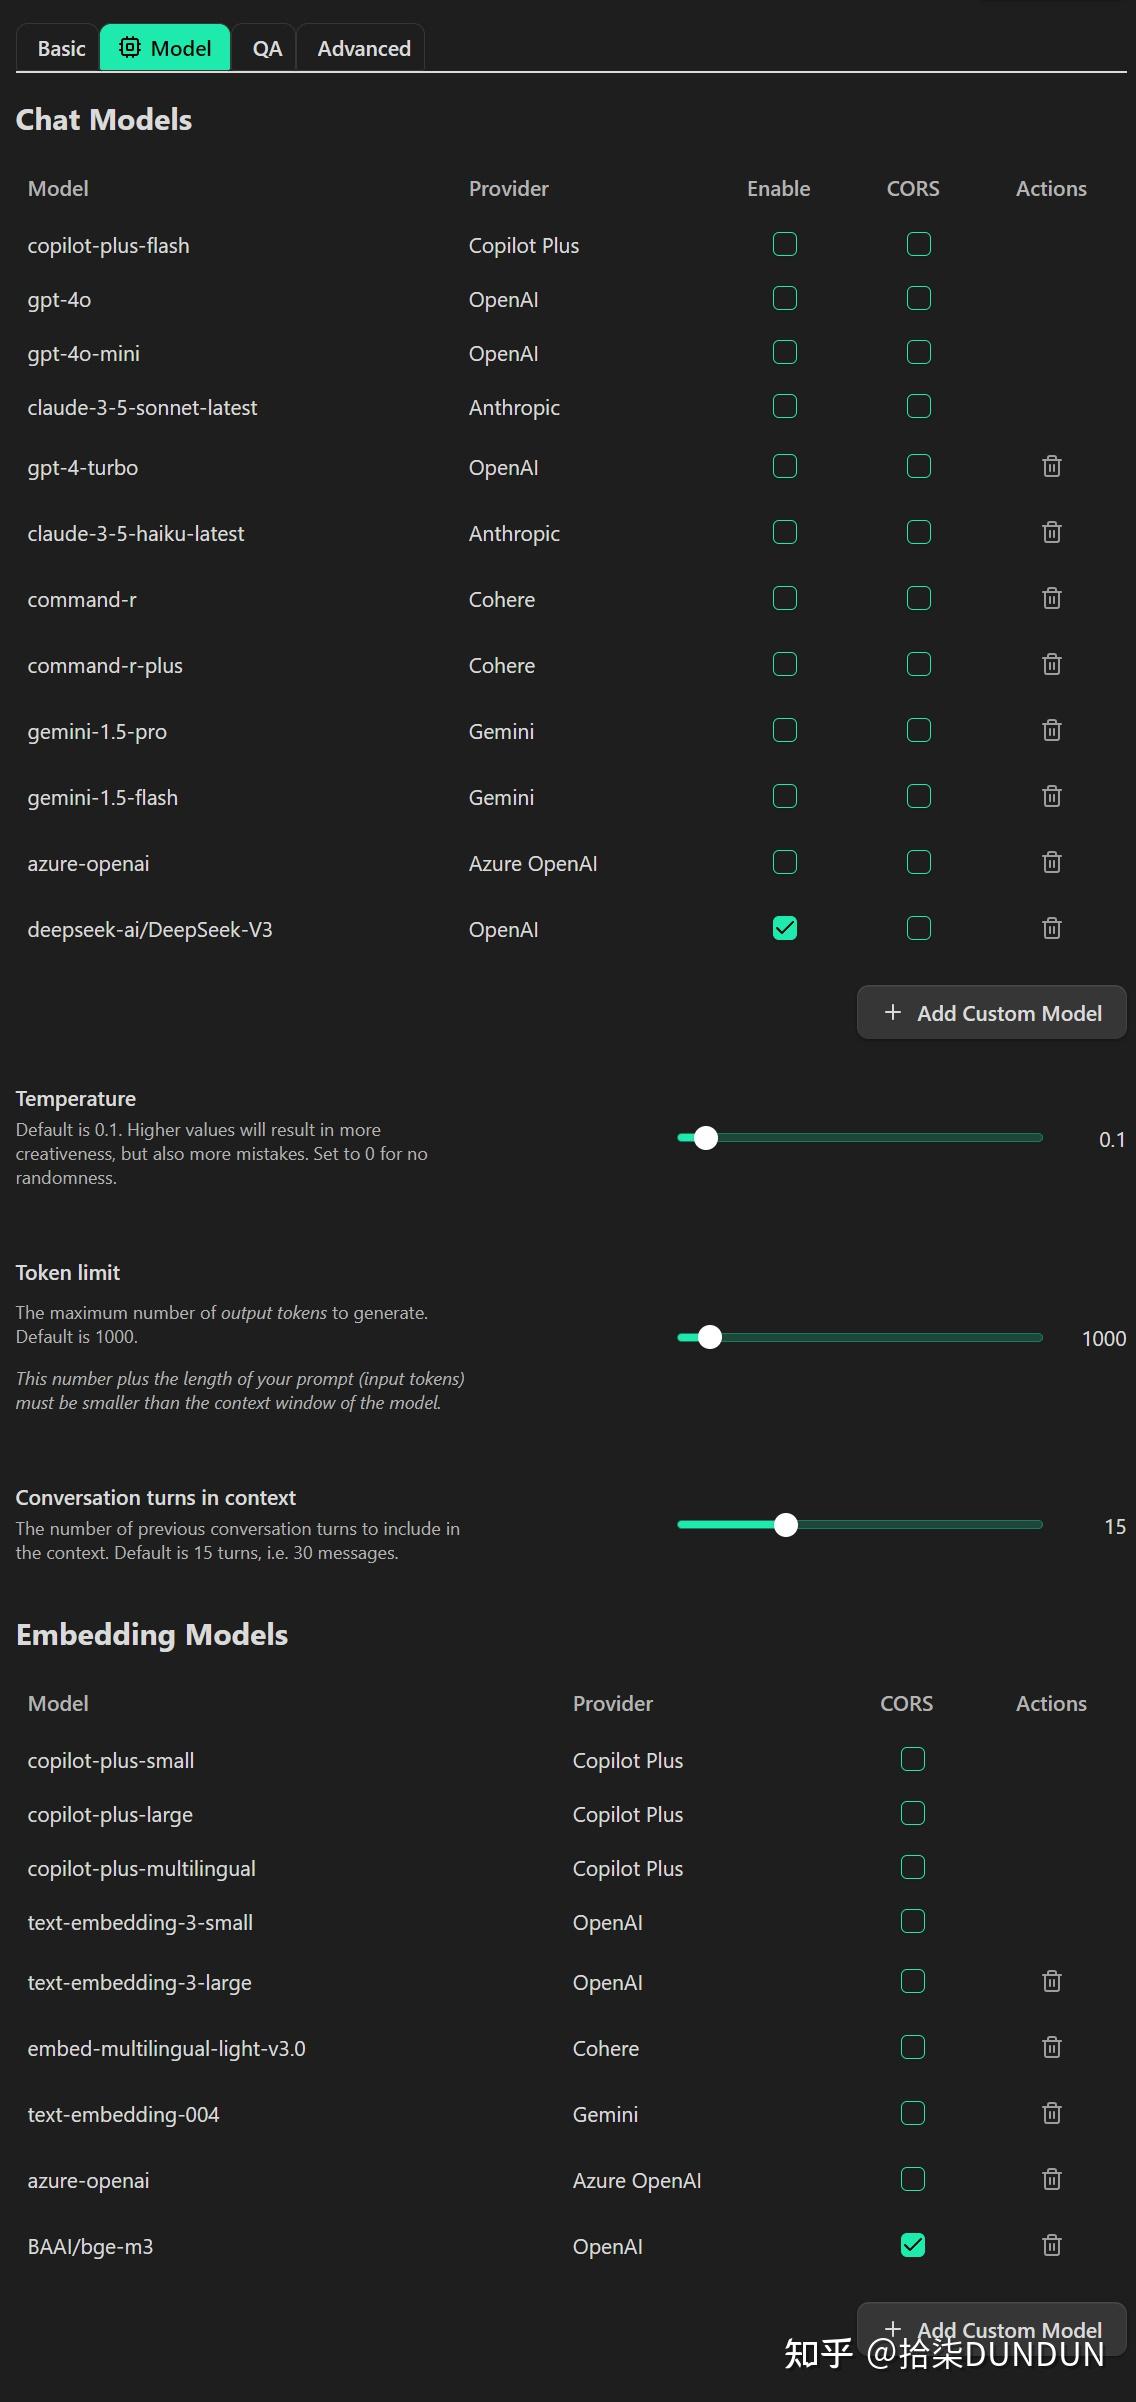Screen dimensions: 1136x2402
Task: Open the Advanced settings tab
Action: coord(364,48)
